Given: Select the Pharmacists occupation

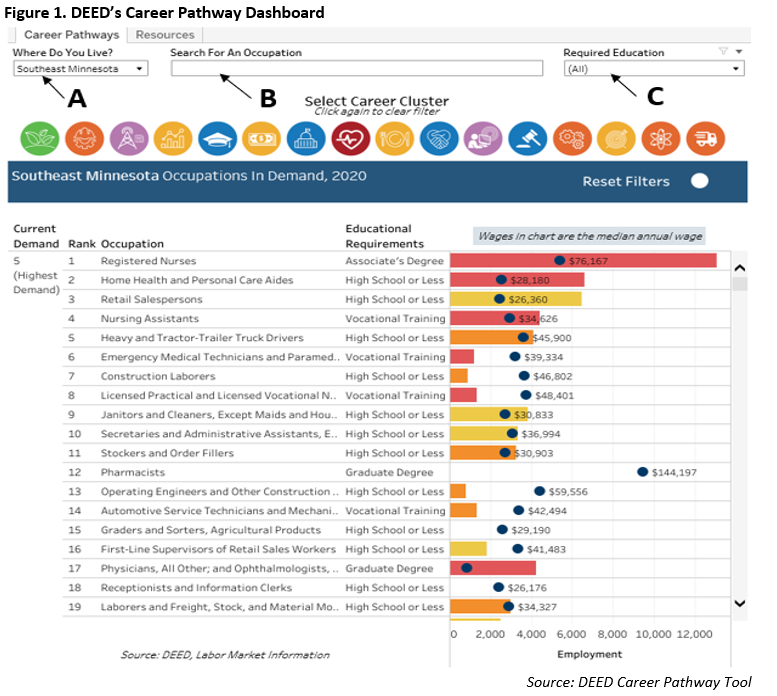Looking at the screenshot, I should pos(133,473).
